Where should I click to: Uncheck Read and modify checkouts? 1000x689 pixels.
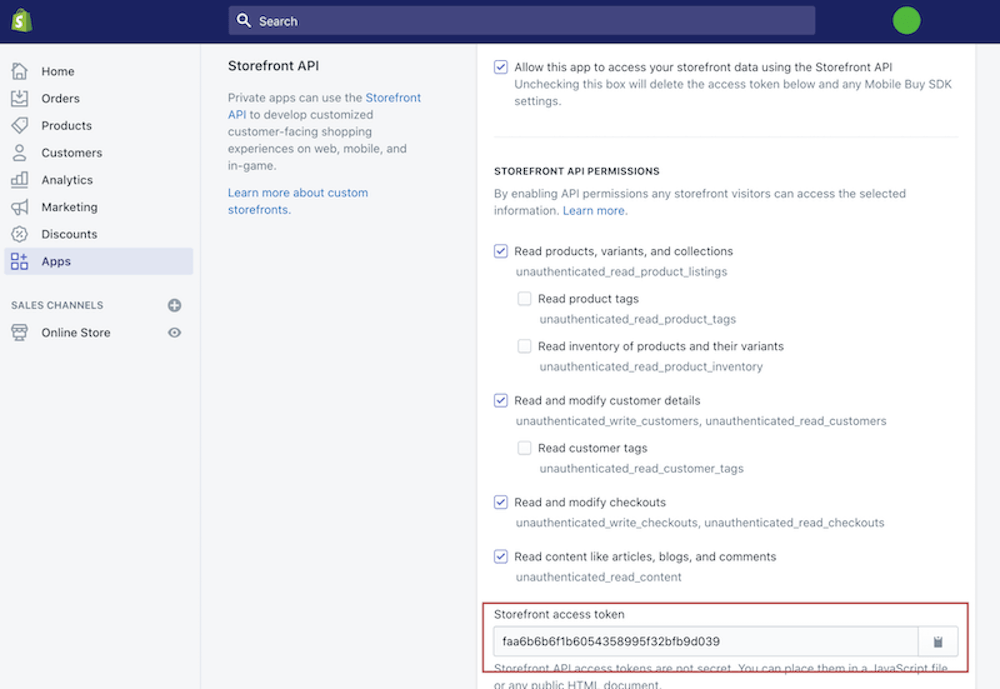coord(501,502)
